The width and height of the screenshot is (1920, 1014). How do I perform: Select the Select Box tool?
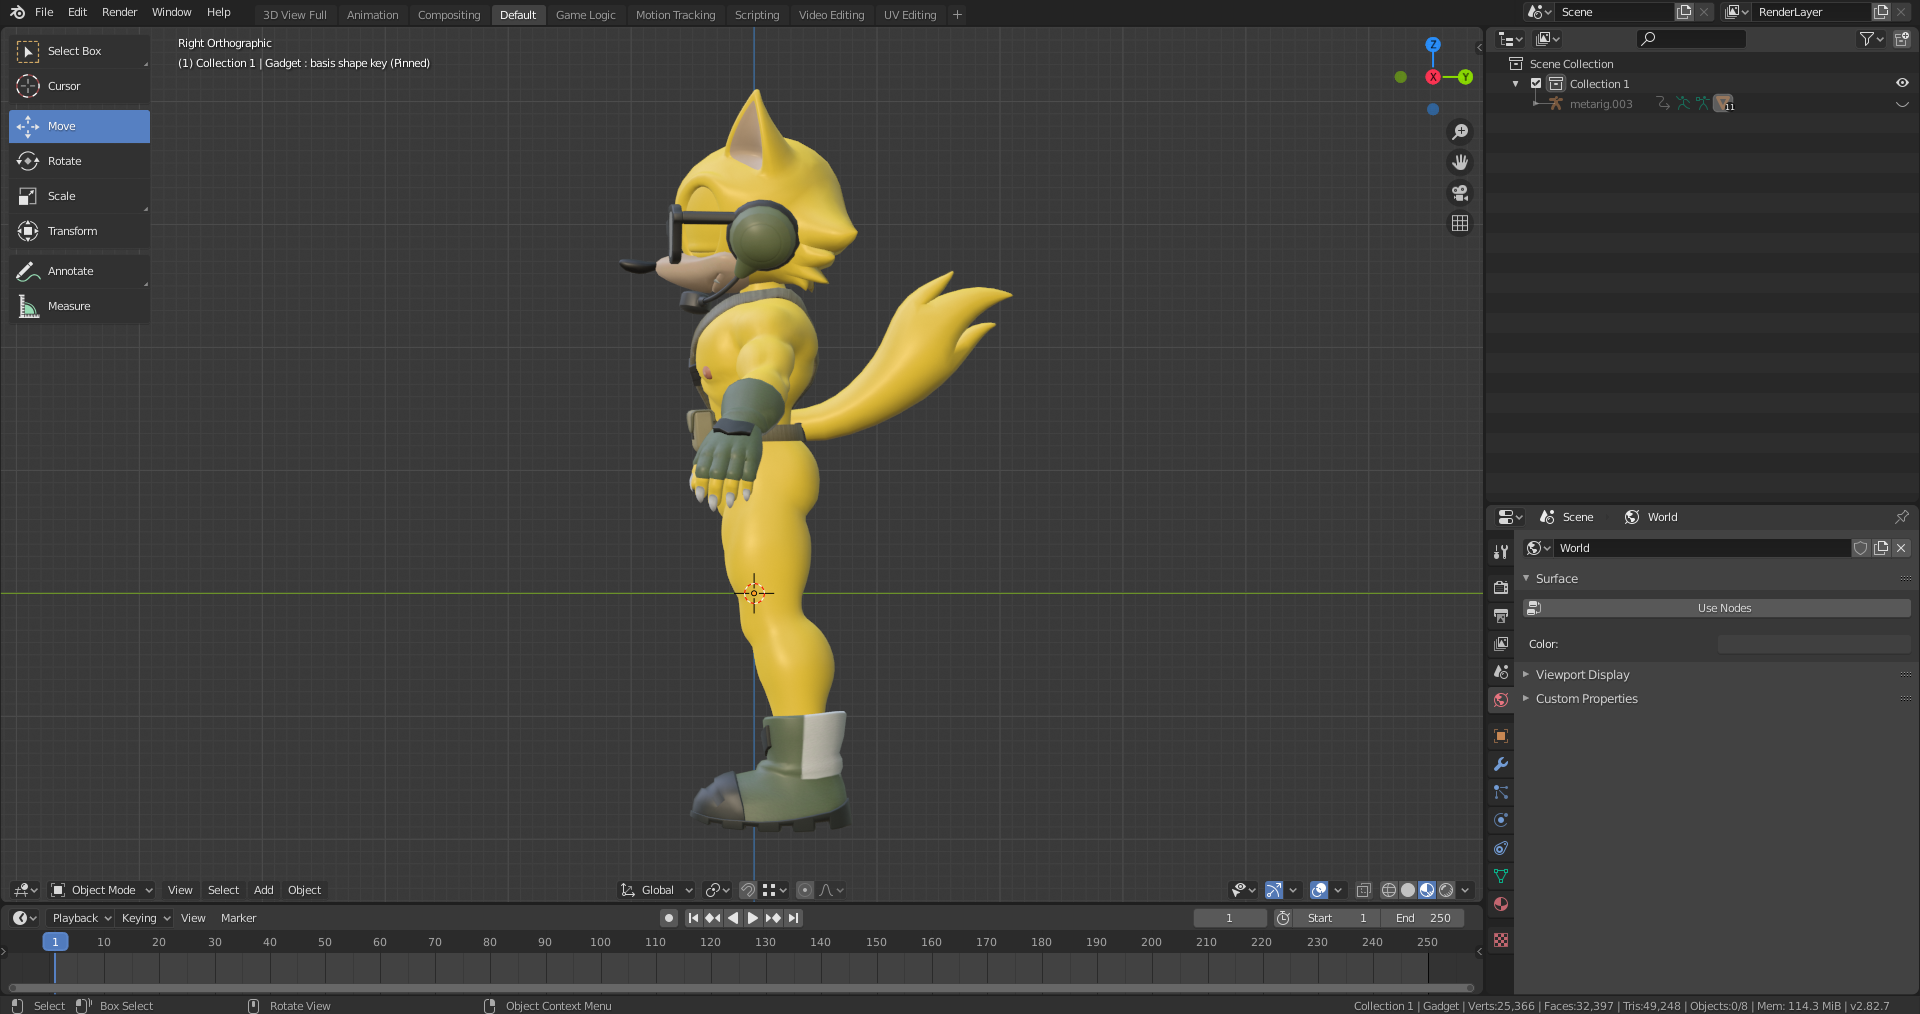point(79,51)
